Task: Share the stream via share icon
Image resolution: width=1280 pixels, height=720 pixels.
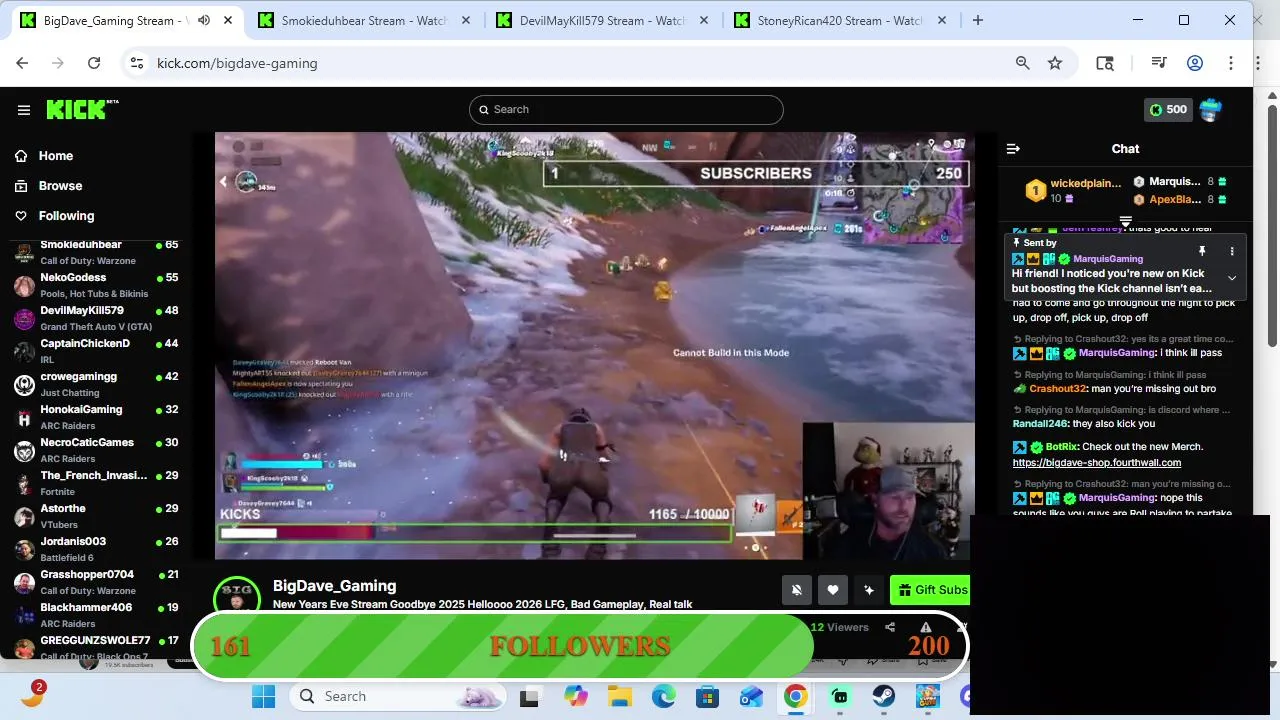Action: [x=890, y=627]
